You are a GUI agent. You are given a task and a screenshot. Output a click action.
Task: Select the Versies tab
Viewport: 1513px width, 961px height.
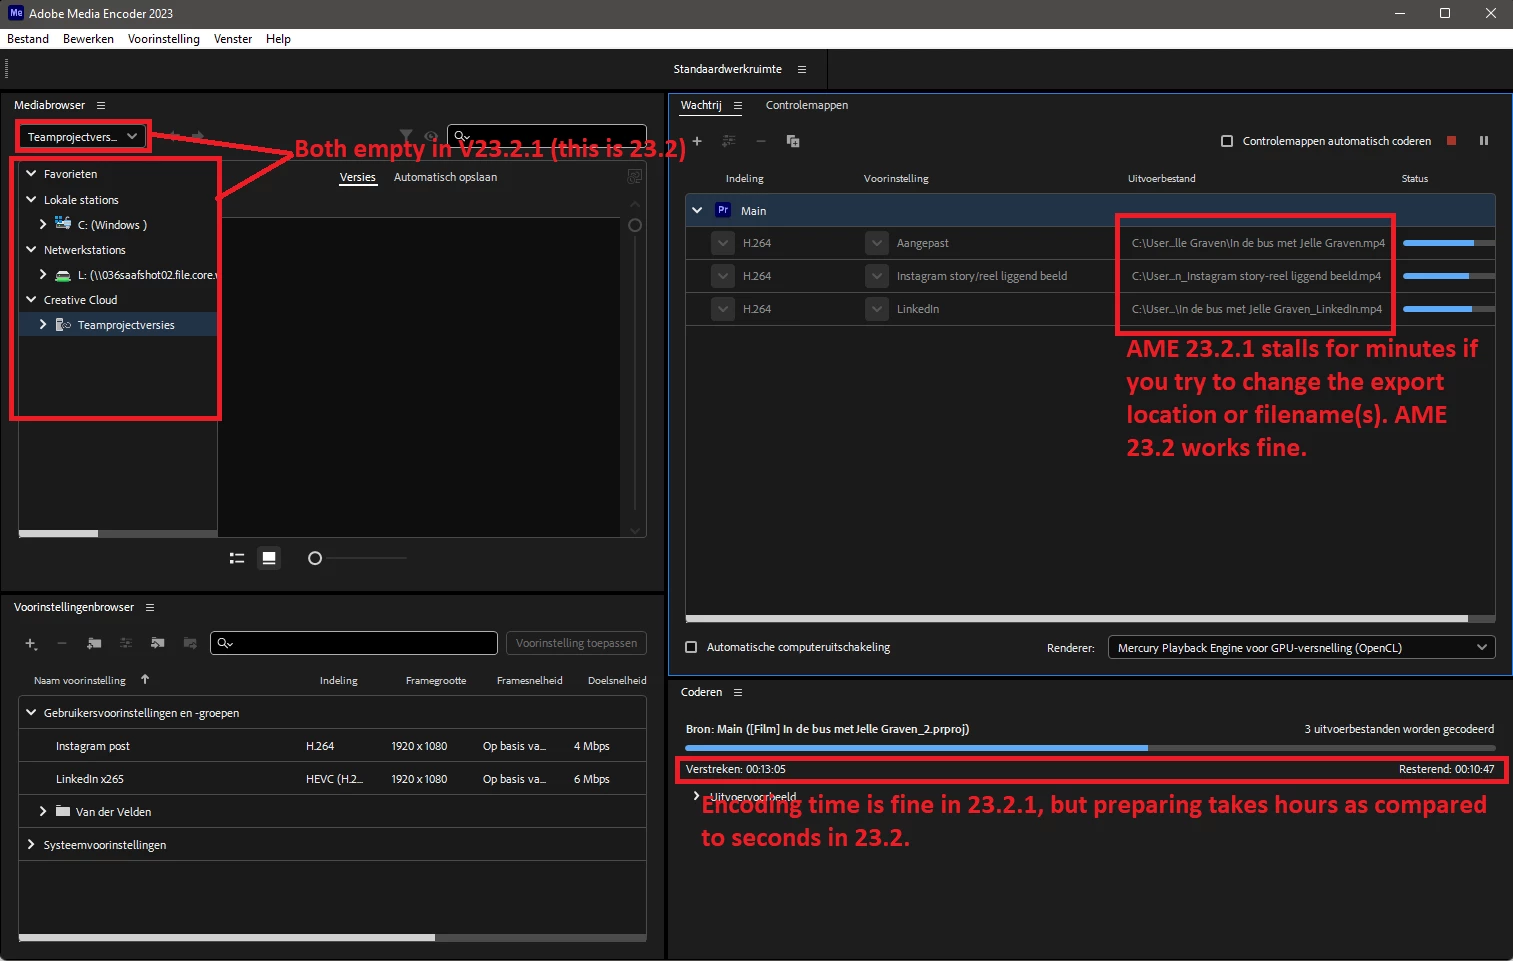(x=357, y=177)
